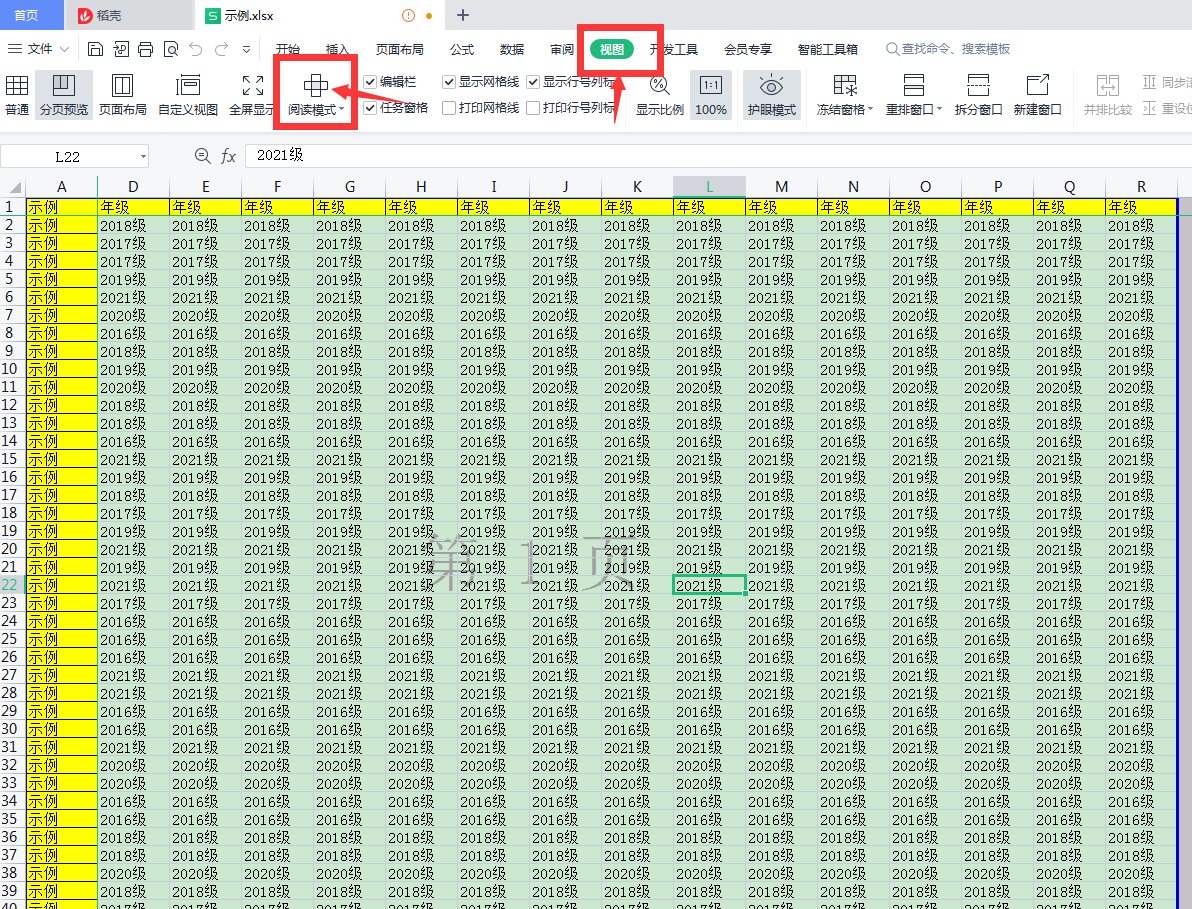1192x909 pixels.
Task: Click the Save icon in quick access toolbar
Action: [x=96, y=49]
